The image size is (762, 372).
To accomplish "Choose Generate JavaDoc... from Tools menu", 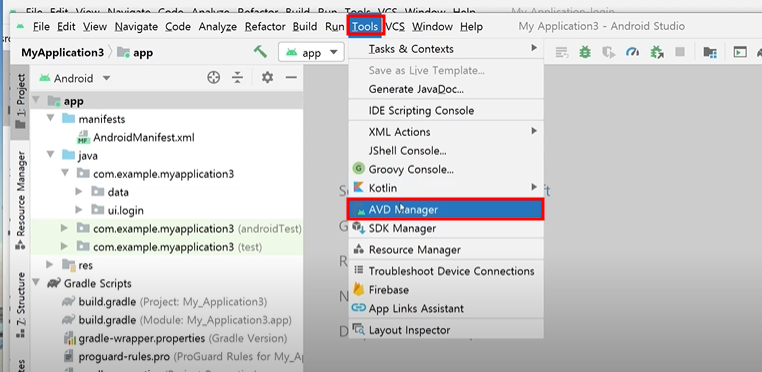I will 446,89.
